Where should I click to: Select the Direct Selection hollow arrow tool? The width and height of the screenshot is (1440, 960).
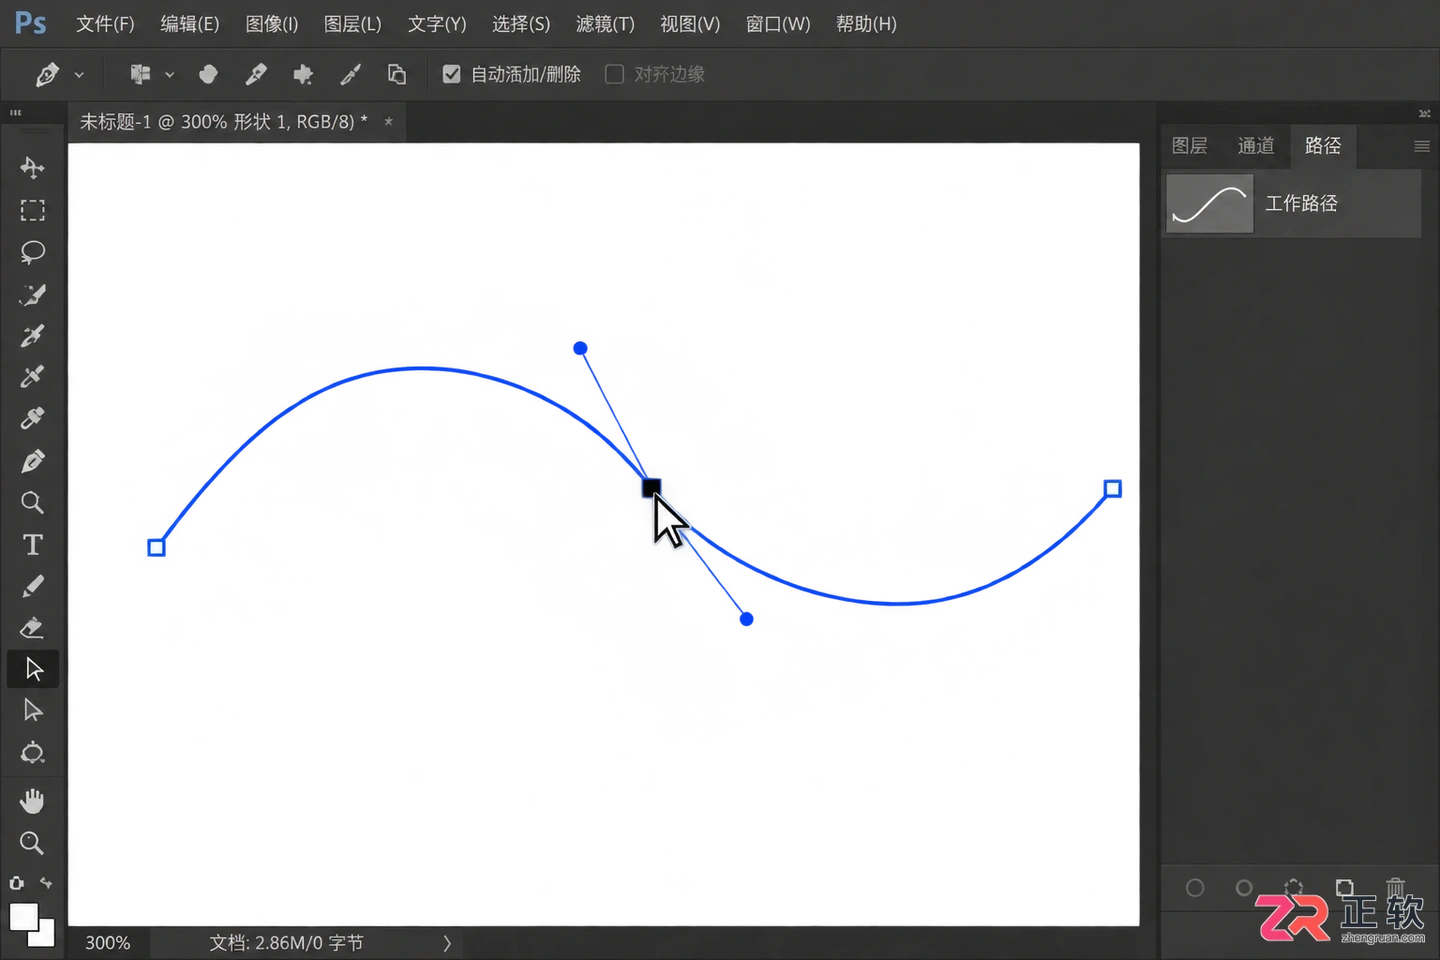(32, 710)
